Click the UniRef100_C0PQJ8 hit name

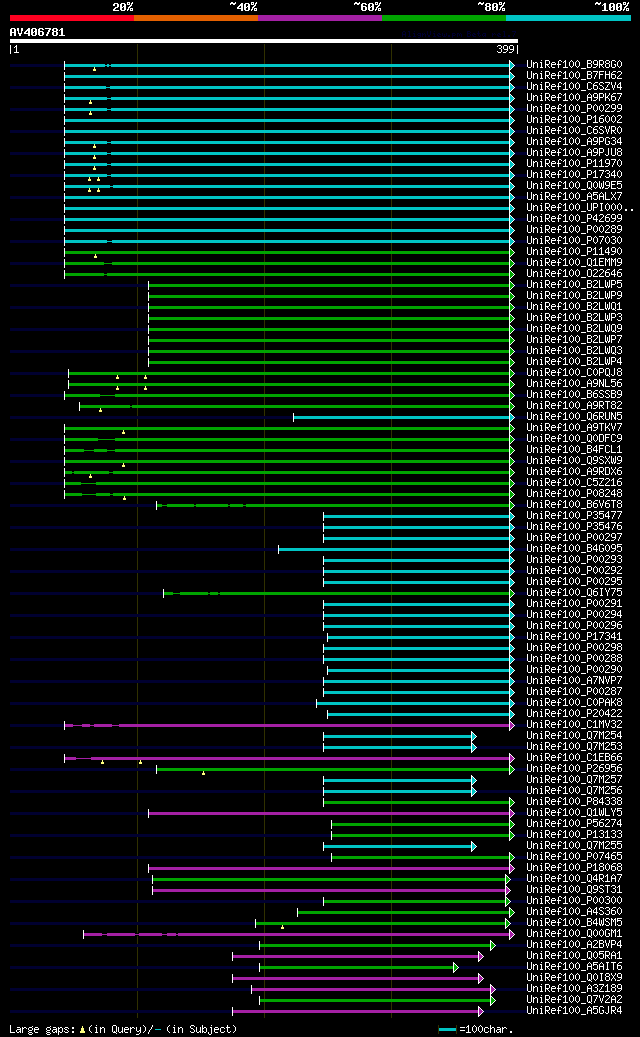(574, 372)
